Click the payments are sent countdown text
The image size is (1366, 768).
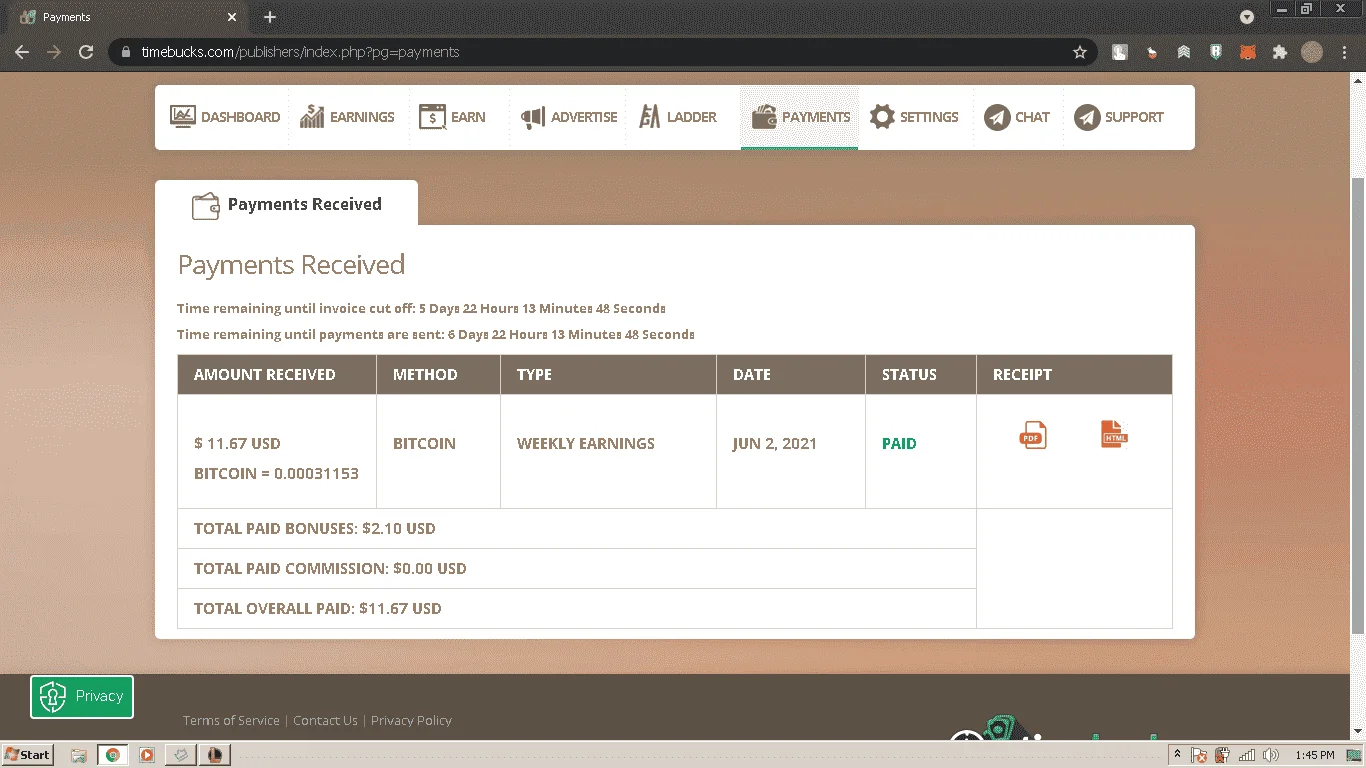click(435, 334)
